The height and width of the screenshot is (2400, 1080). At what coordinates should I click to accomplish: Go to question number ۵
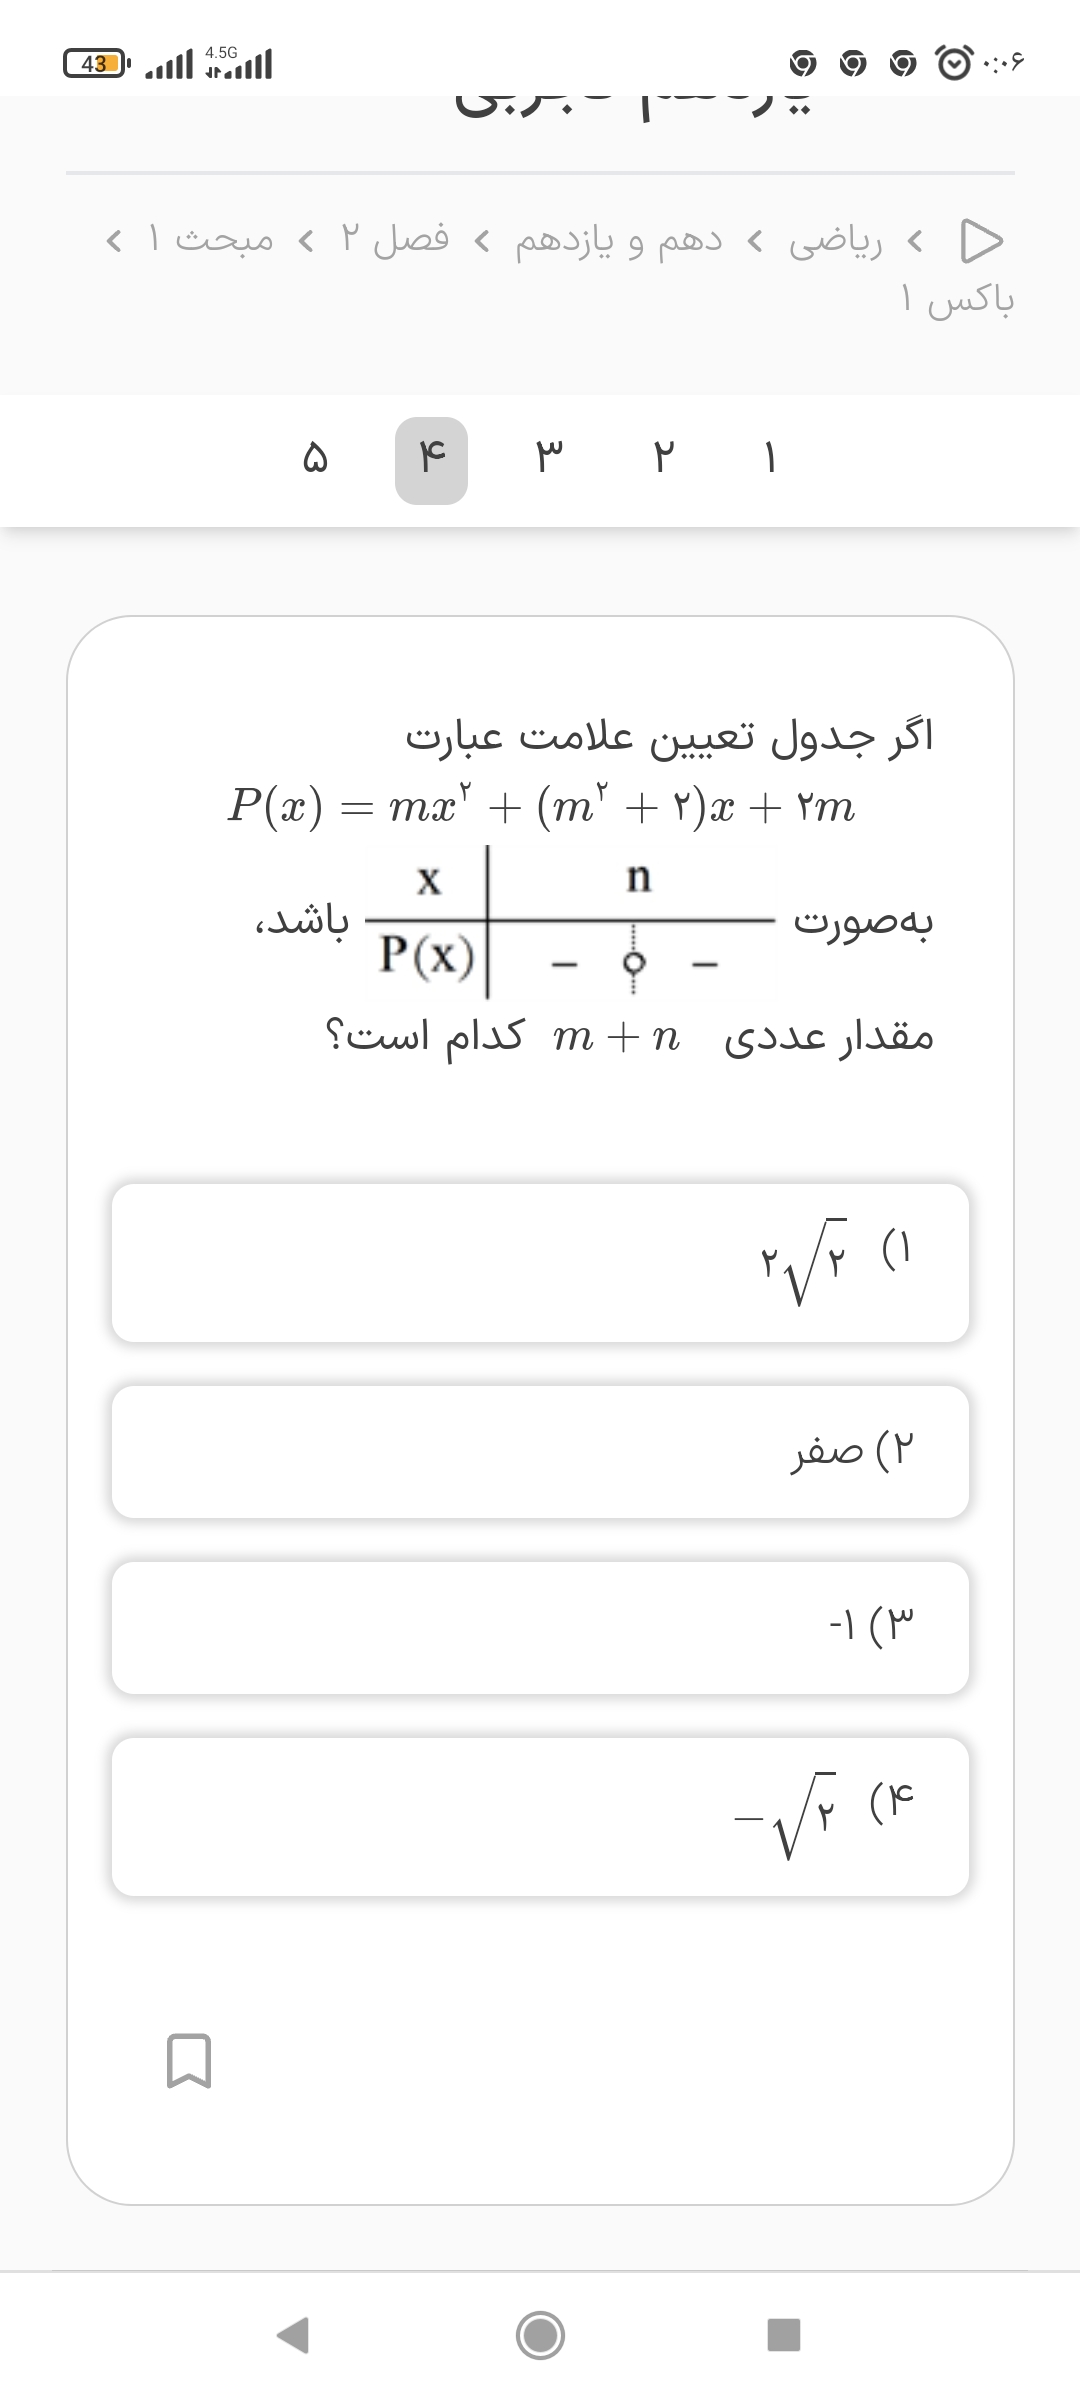[x=314, y=460]
